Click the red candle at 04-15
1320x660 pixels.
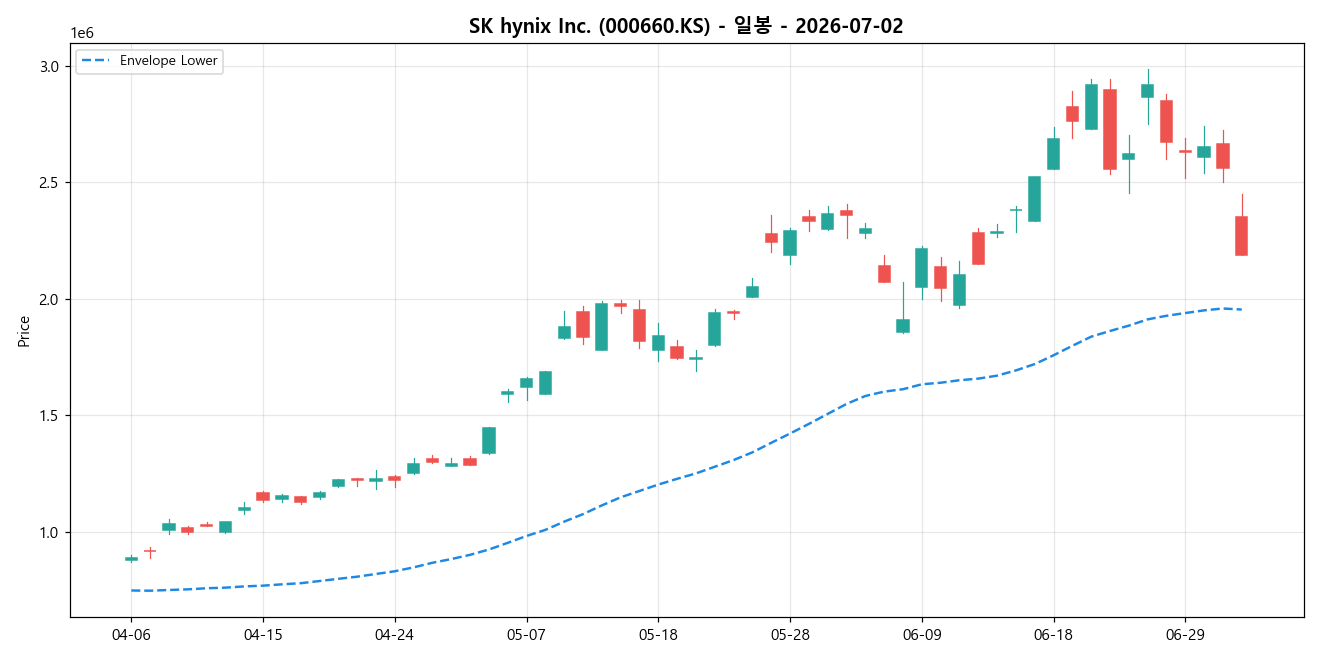(x=263, y=496)
